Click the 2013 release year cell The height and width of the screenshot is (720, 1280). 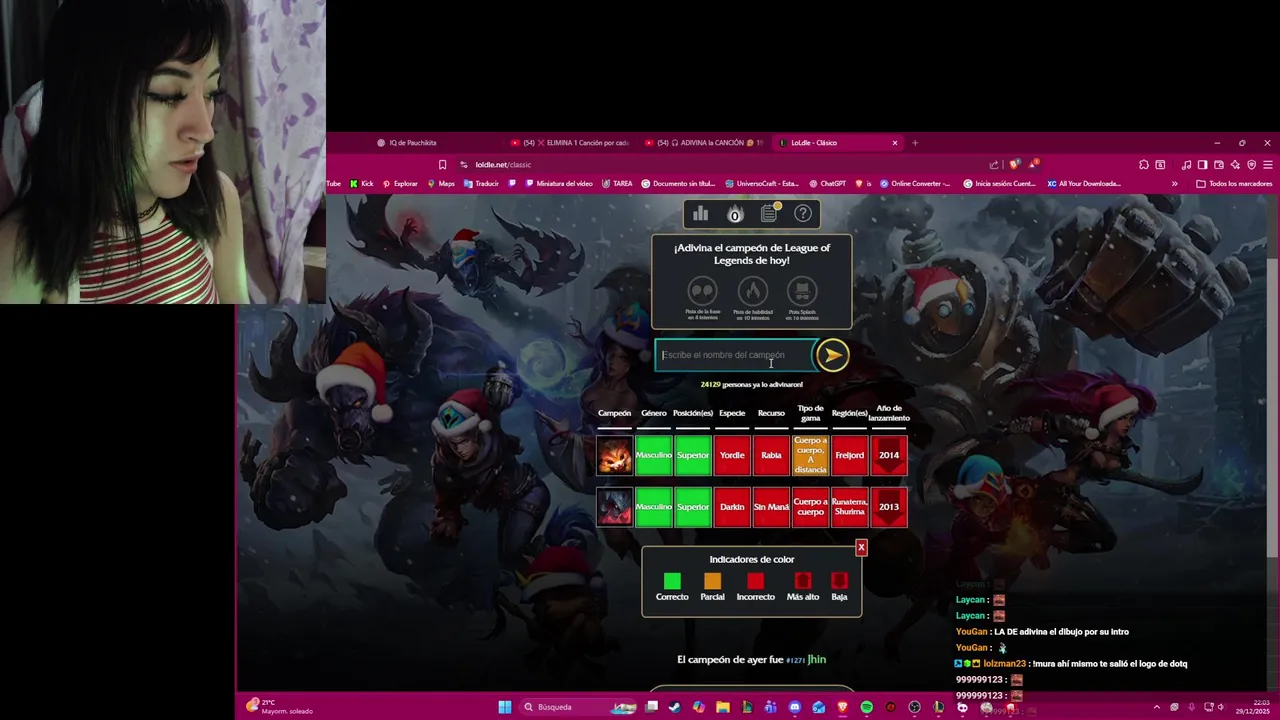tap(889, 507)
